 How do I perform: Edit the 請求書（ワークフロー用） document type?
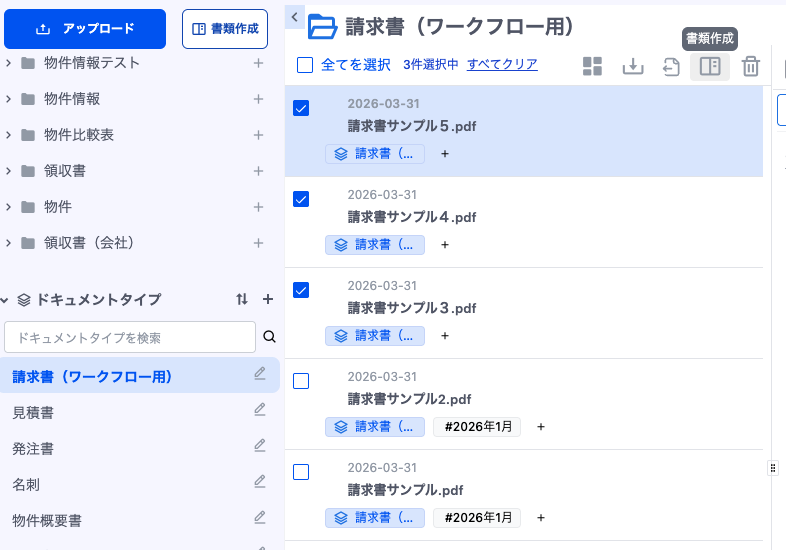260,374
